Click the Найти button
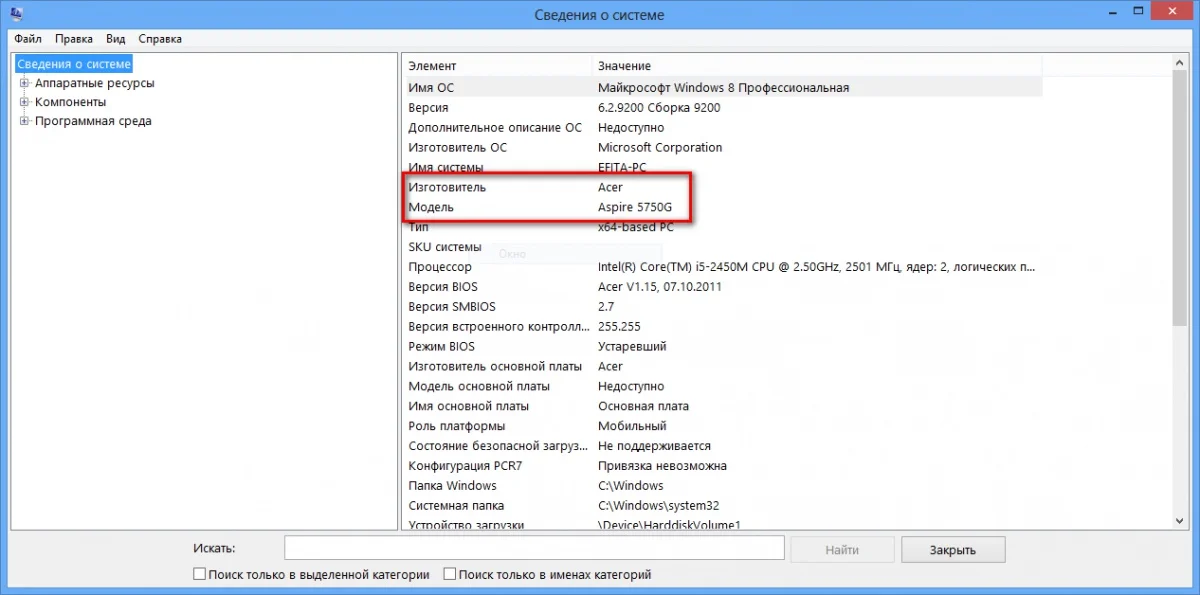Viewport: 1200px width, 595px height. (842, 549)
